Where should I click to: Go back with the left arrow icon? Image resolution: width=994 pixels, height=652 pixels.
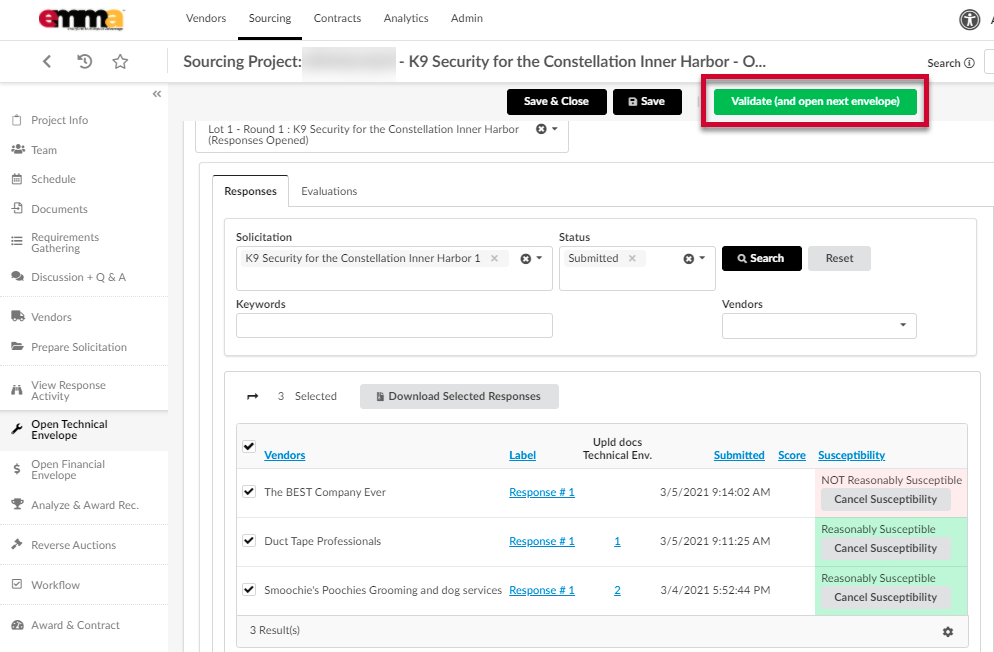click(x=47, y=61)
